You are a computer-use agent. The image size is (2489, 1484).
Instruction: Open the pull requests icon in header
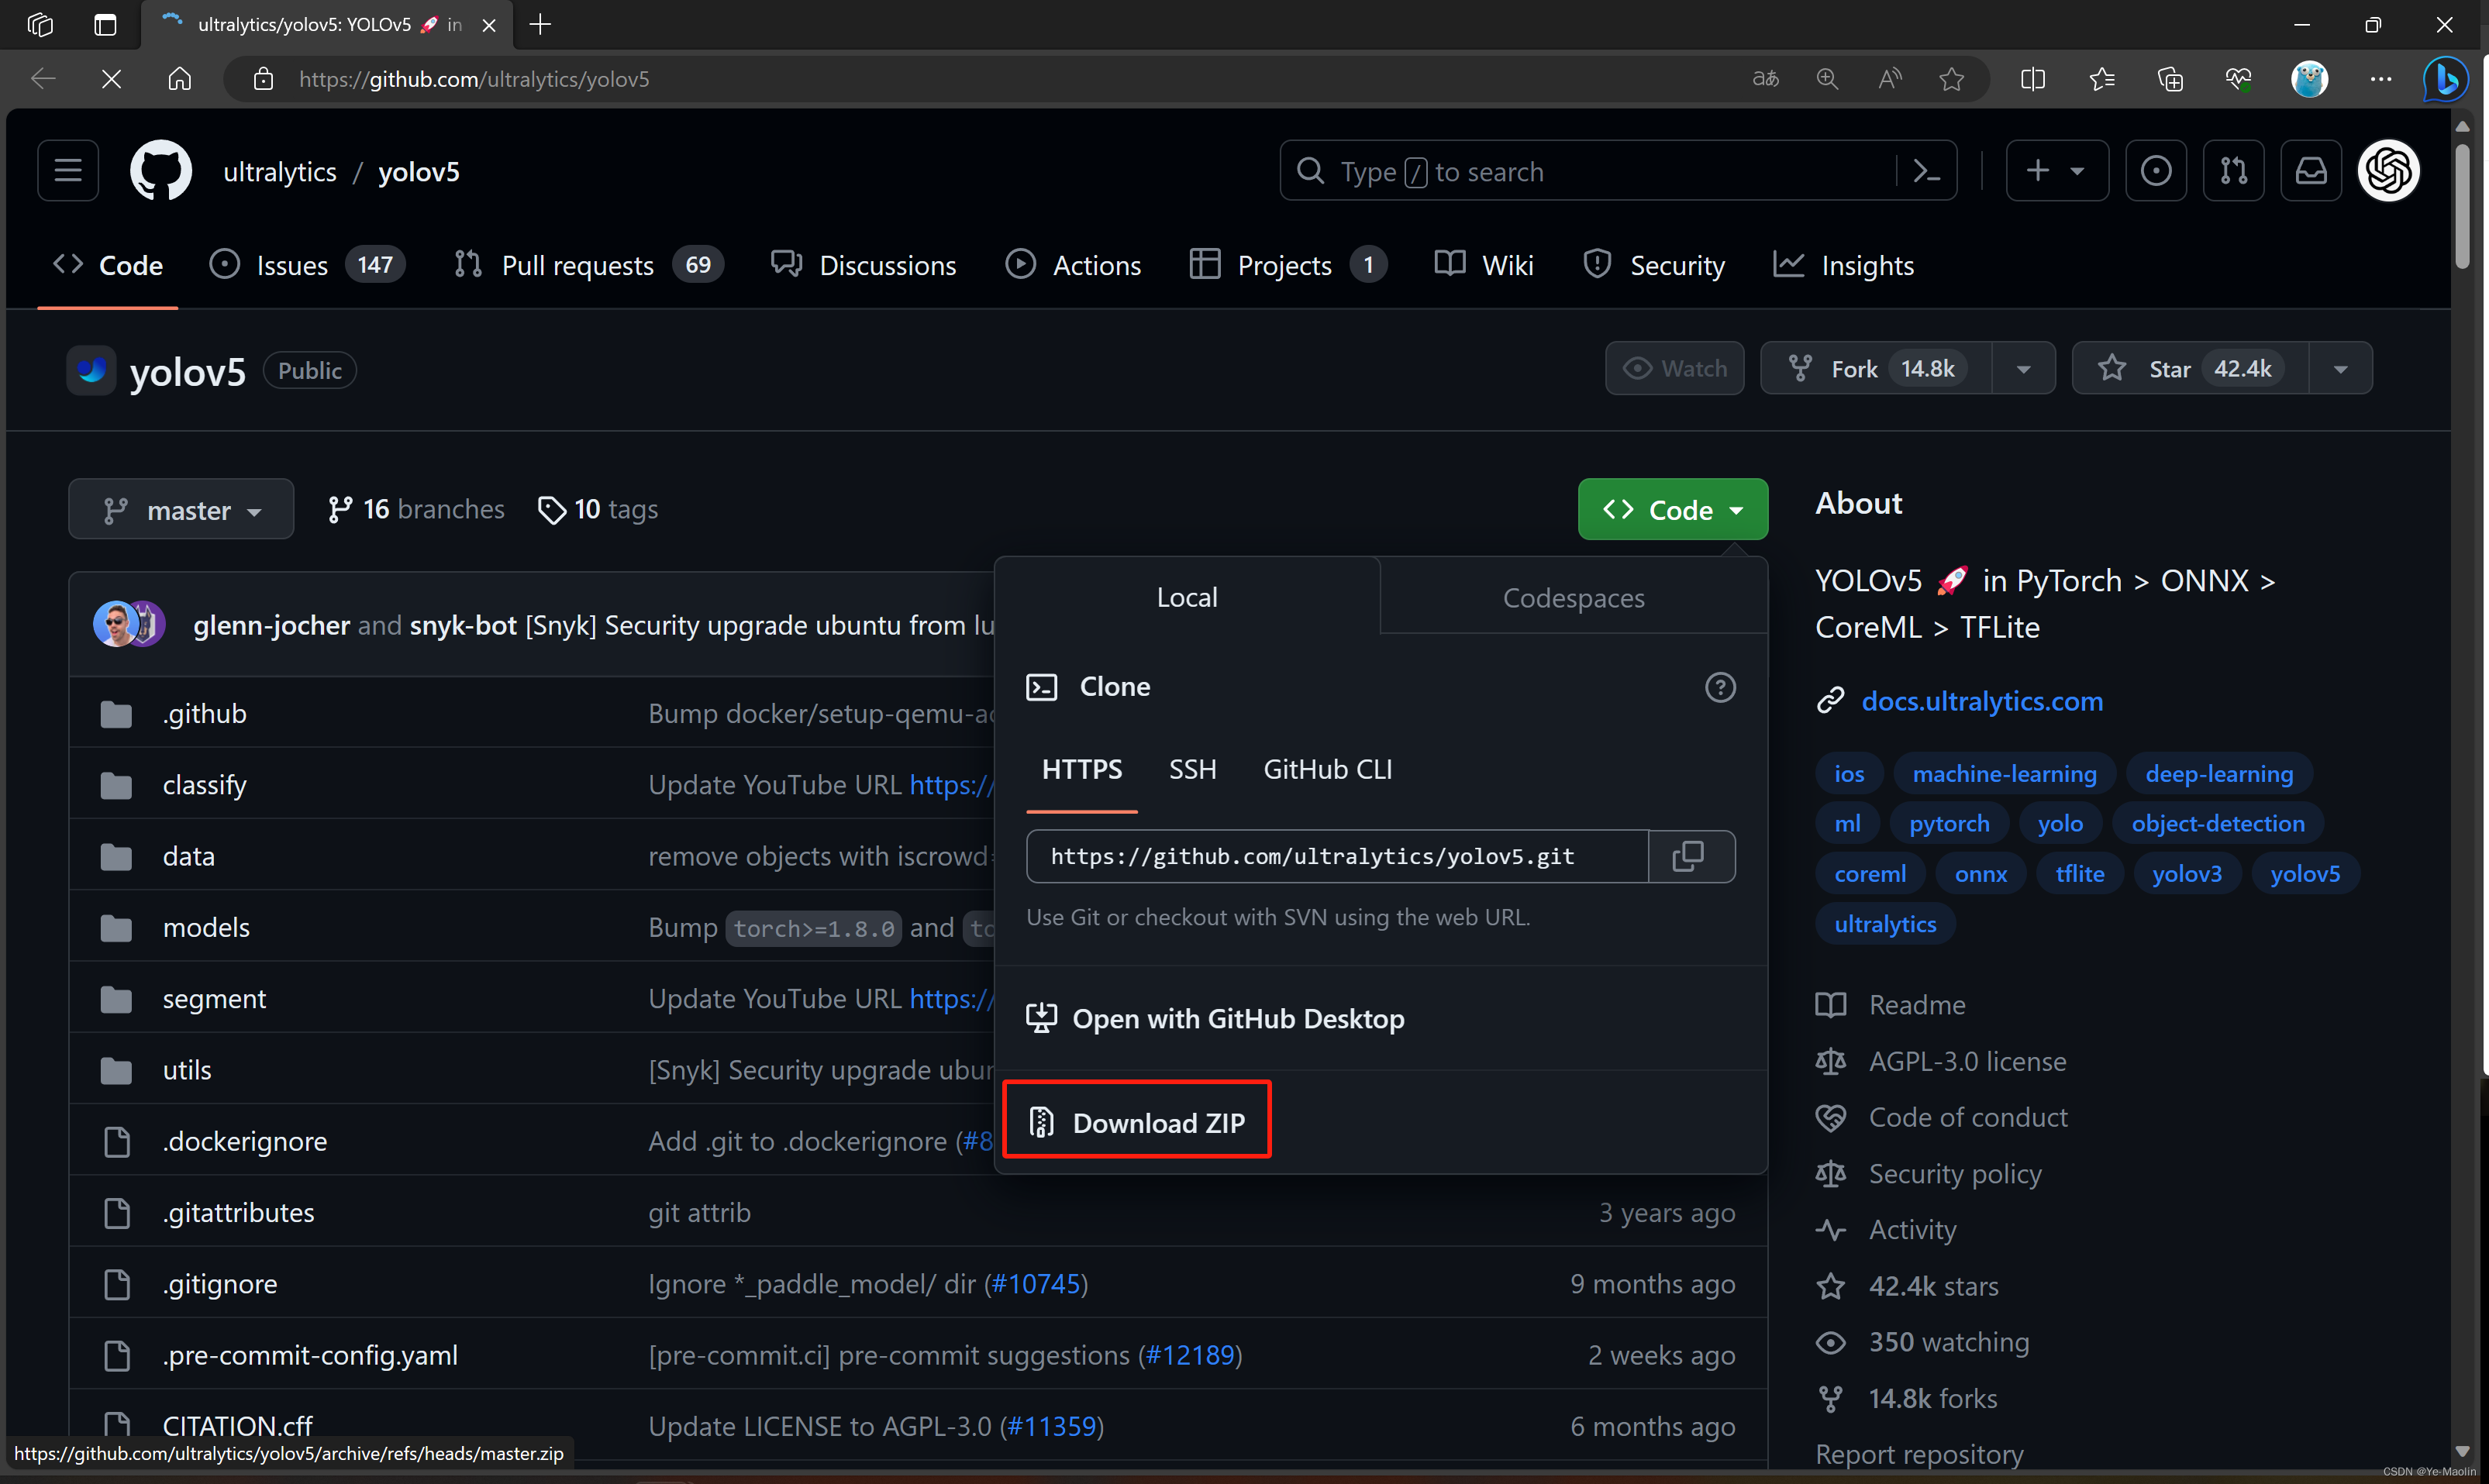(2233, 171)
